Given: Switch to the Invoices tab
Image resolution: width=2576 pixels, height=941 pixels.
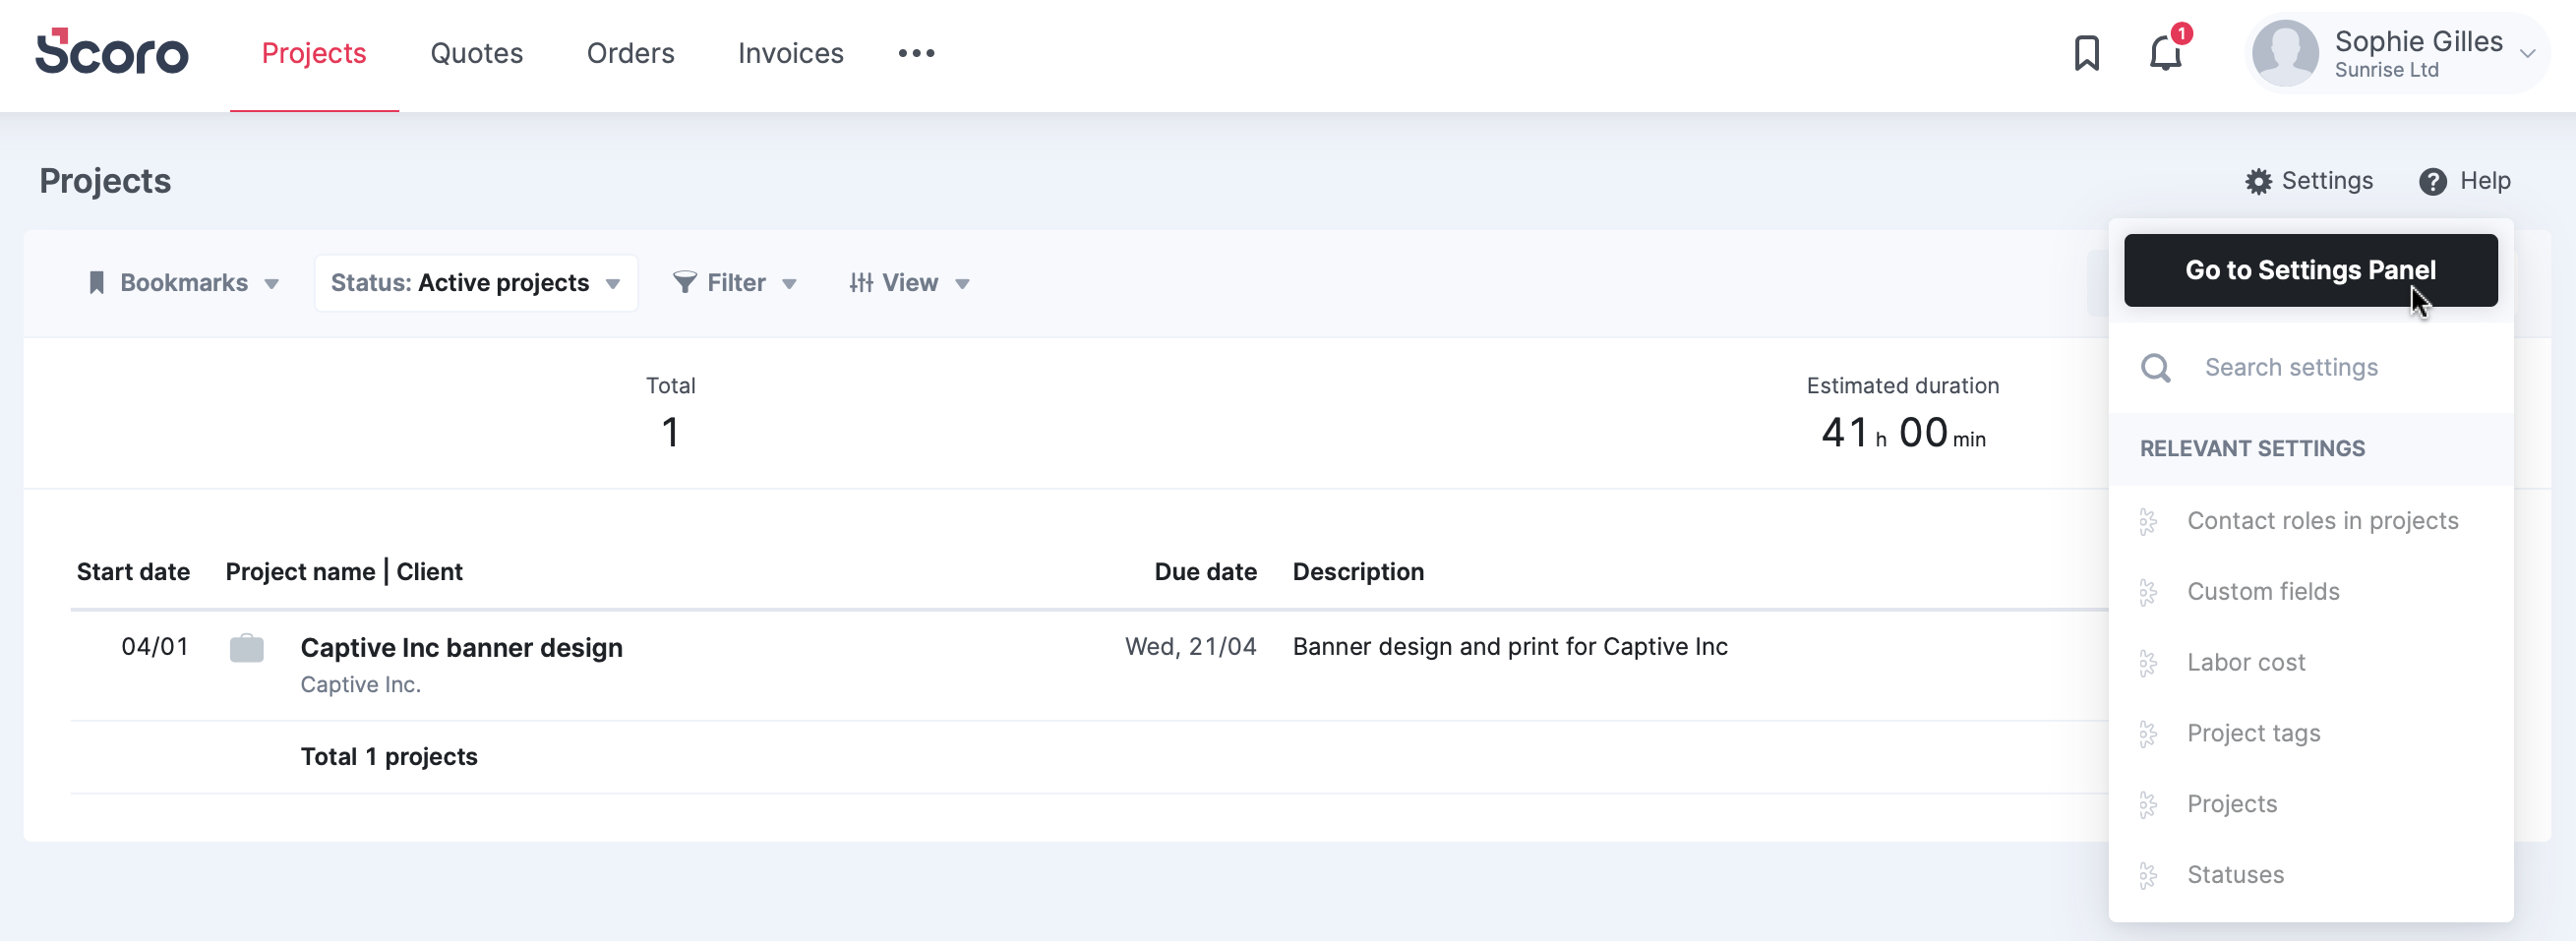Looking at the screenshot, I should 790,53.
